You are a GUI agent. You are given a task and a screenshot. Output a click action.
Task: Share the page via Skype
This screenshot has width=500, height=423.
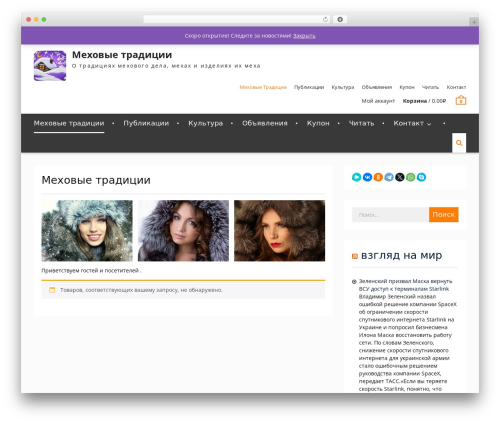pos(421,177)
